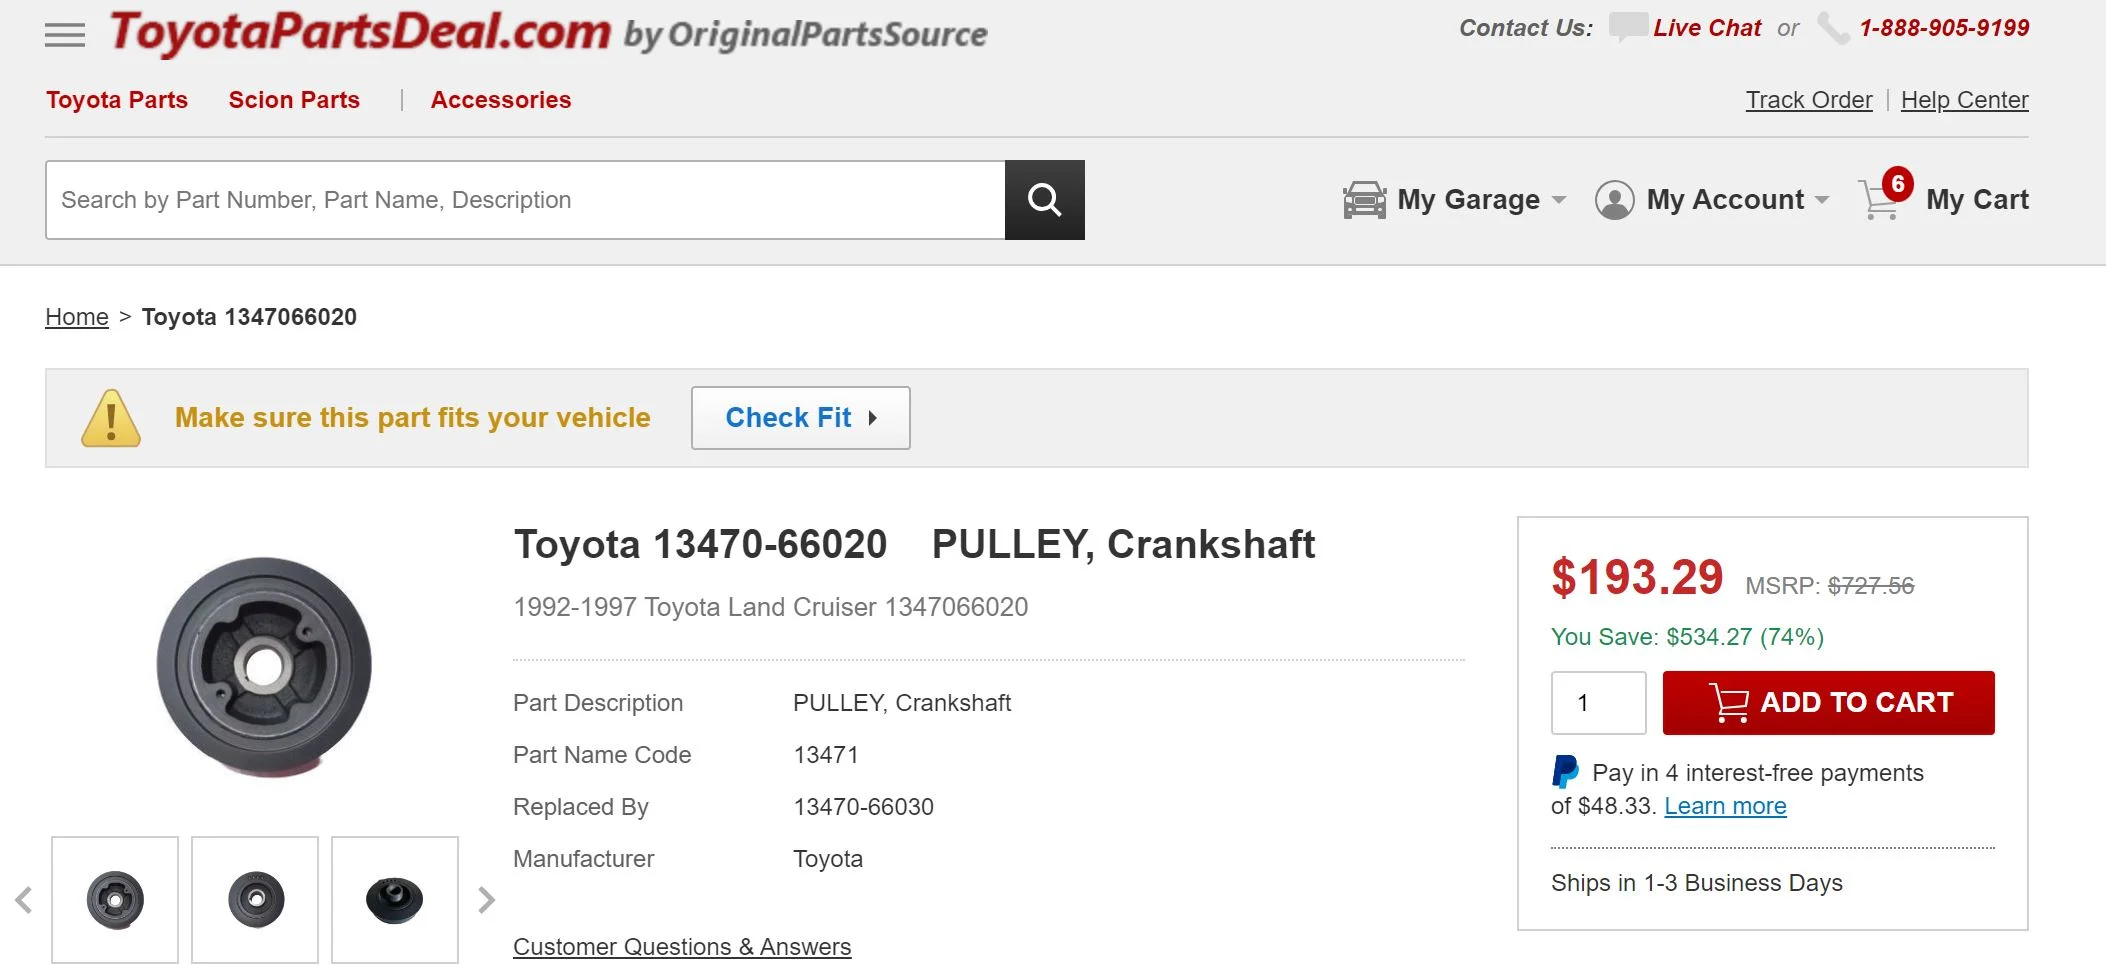Open the Scion Parts menu
The image size is (2106, 979).
click(x=294, y=100)
